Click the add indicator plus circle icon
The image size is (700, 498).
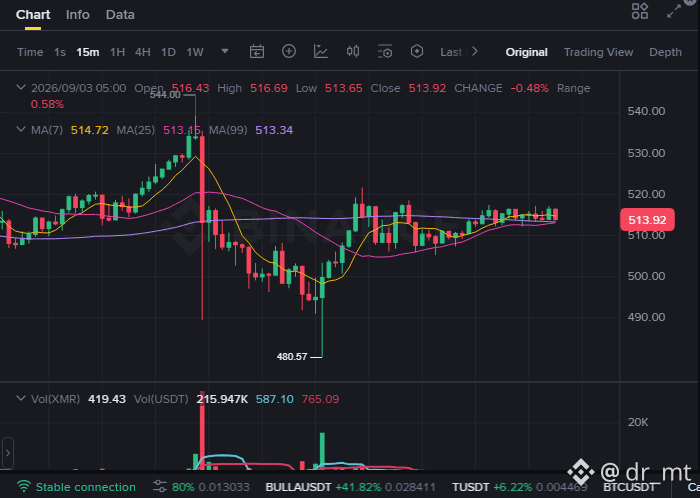pos(289,51)
